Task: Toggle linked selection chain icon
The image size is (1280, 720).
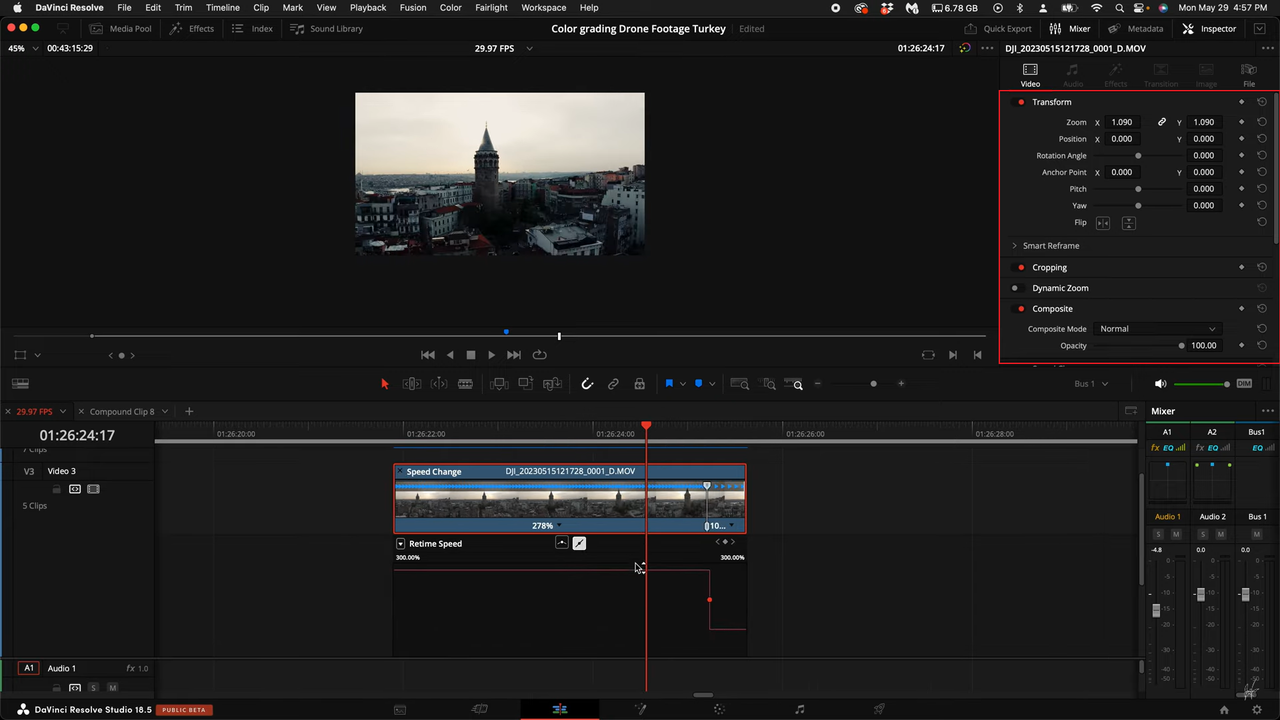Action: (613, 383)
